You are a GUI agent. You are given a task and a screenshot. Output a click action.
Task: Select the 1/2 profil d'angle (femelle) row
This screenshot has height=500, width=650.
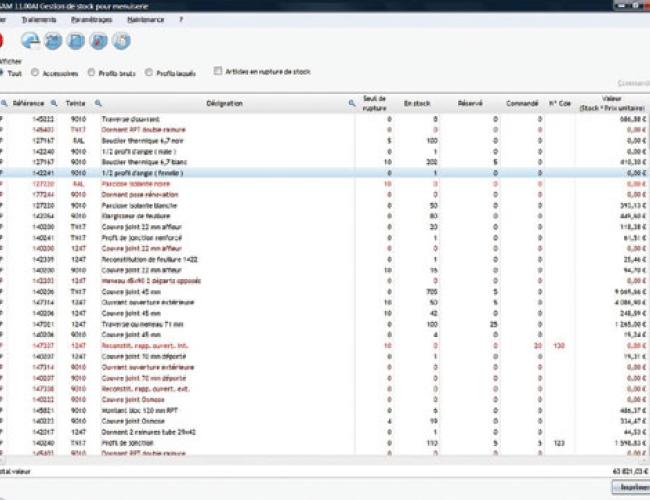(323, 173)
